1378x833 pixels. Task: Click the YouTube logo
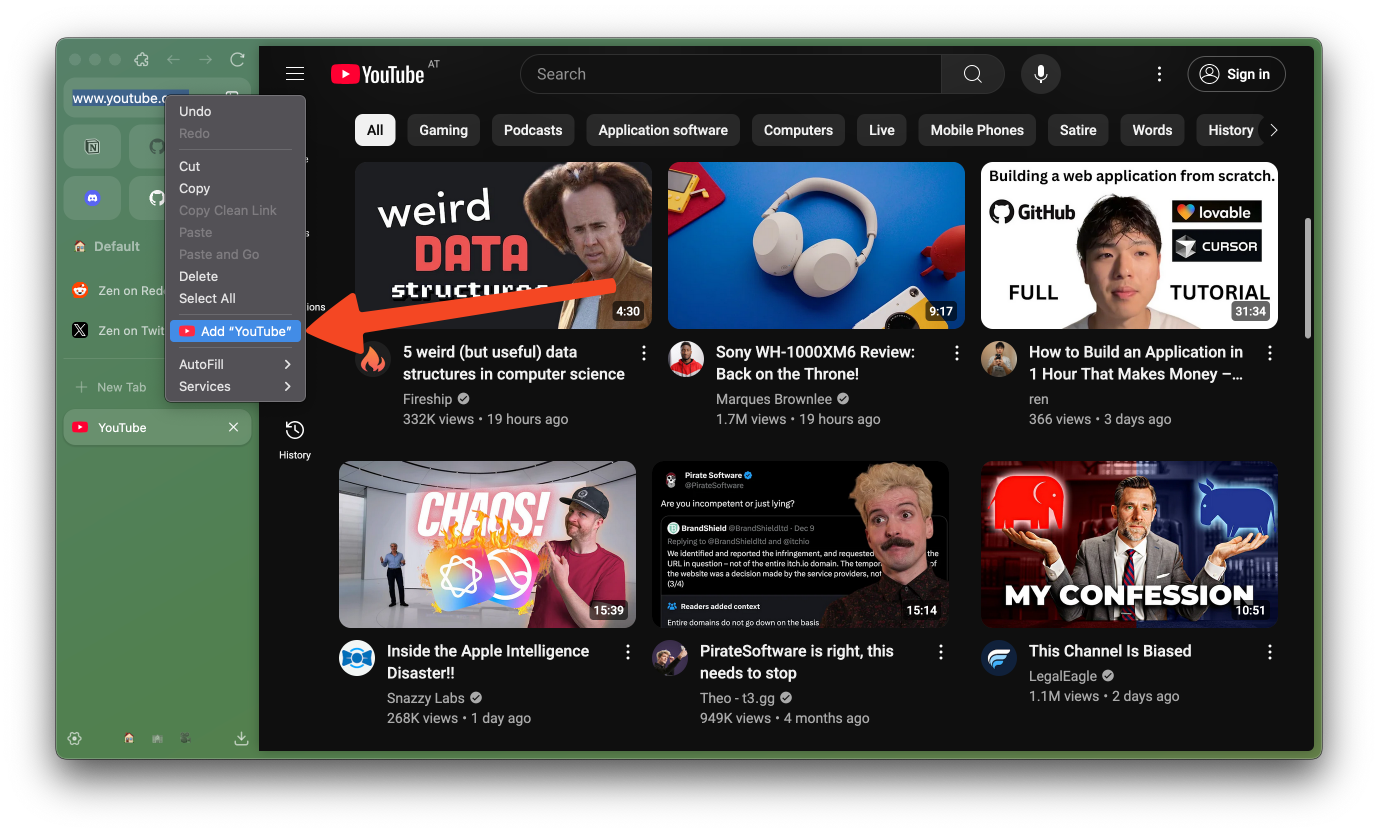coord(377,74)
